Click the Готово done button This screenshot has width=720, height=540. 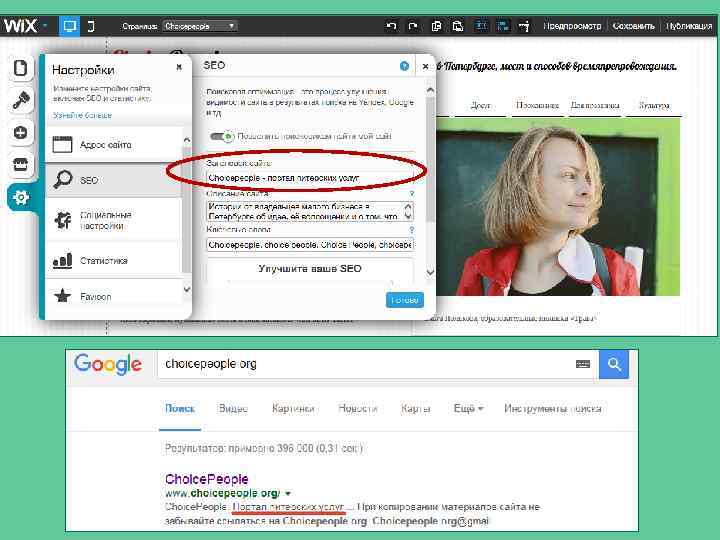pyautogui.click(x=405, y=300)
